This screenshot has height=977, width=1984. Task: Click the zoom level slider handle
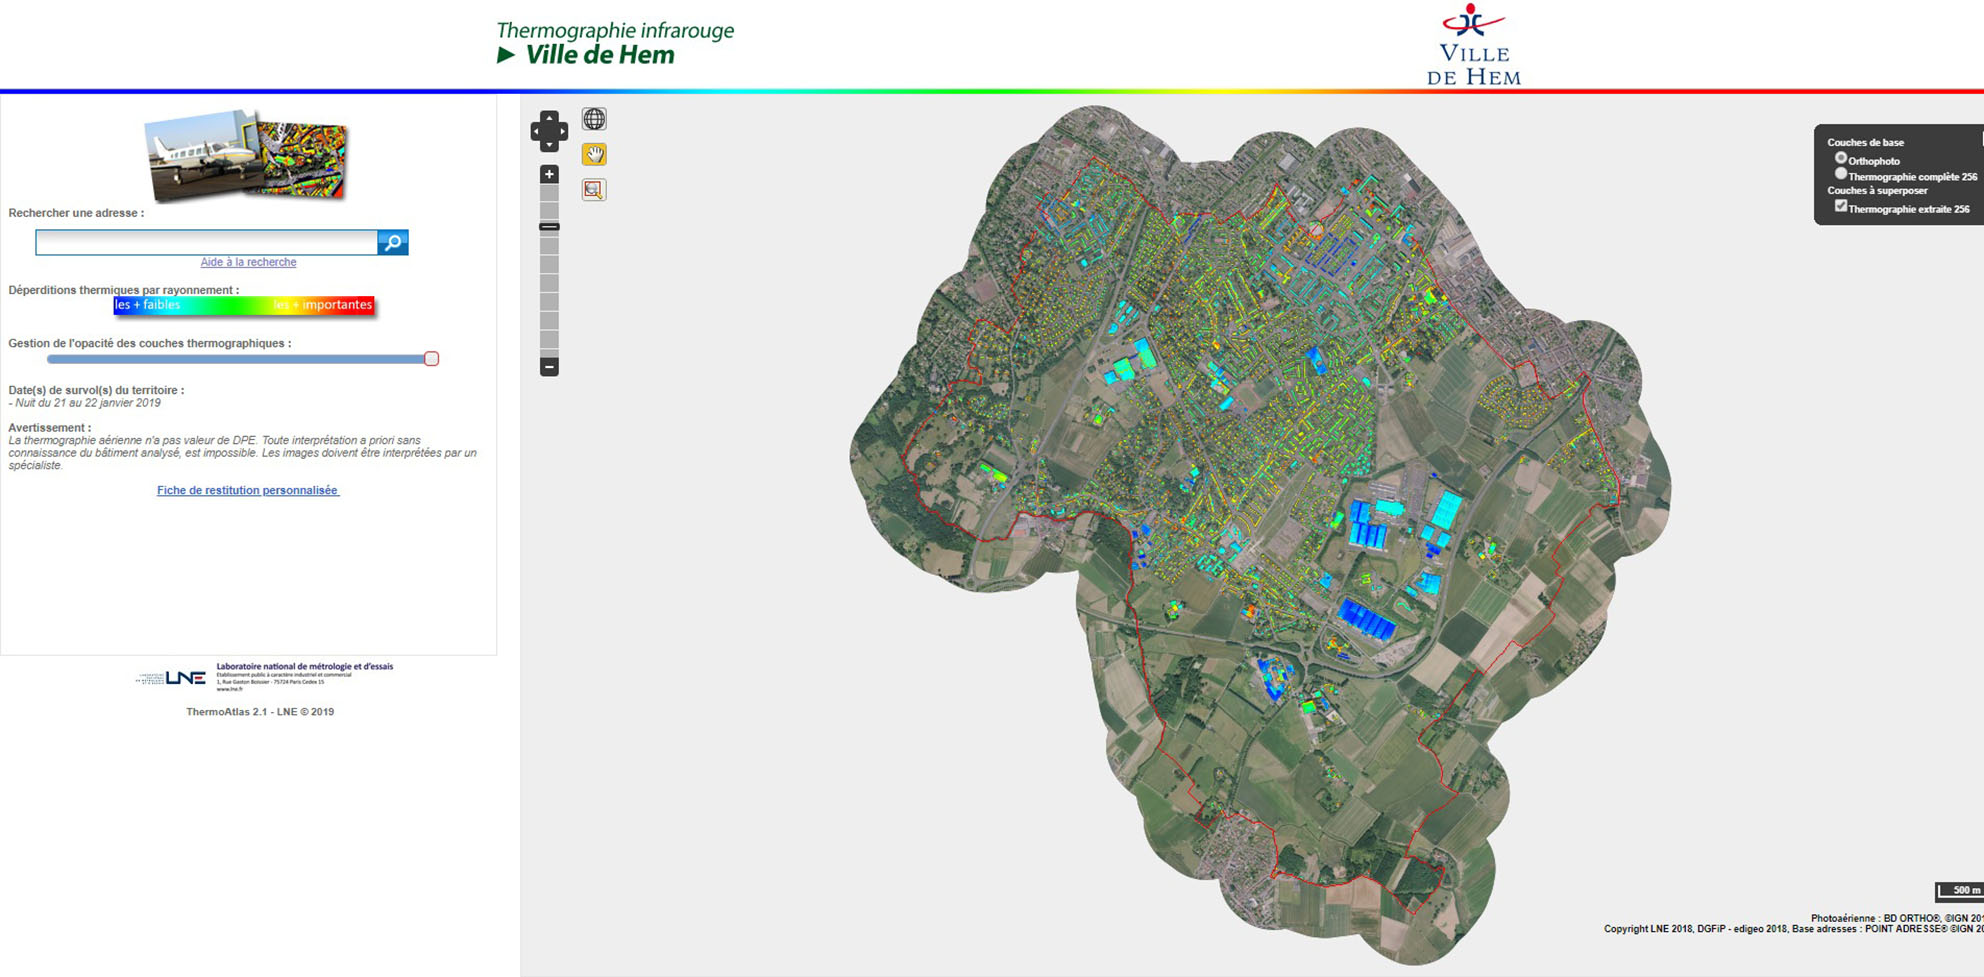pyautogui.click(x=549, y=227)
